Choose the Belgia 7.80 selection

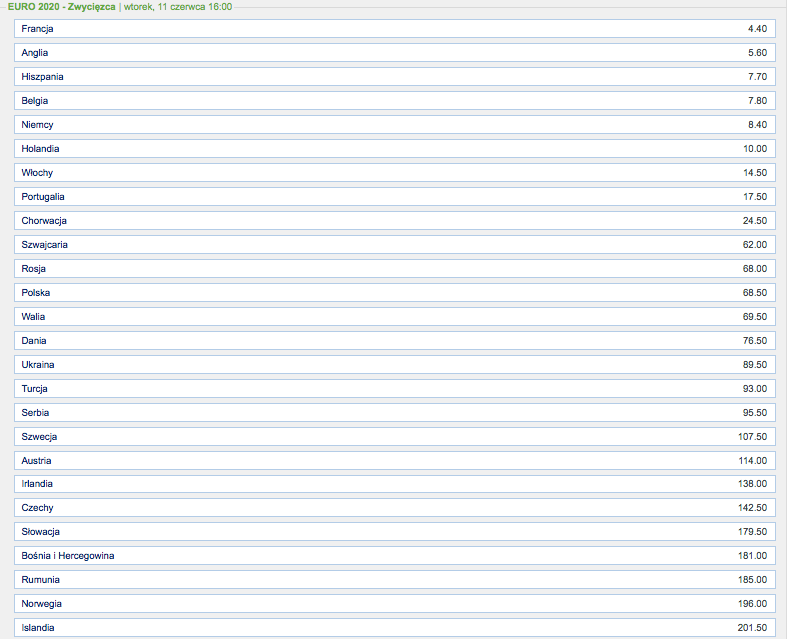coord(394,101)
